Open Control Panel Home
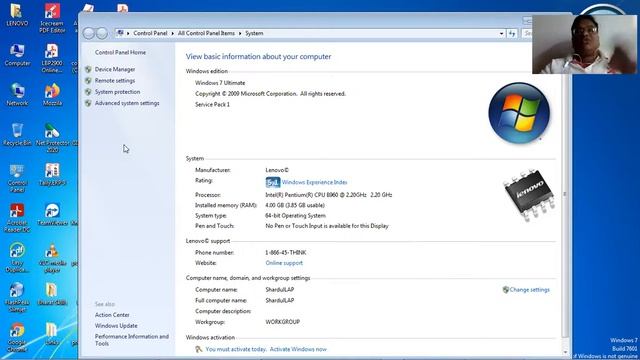640x360 pixels. pos(120,52)
